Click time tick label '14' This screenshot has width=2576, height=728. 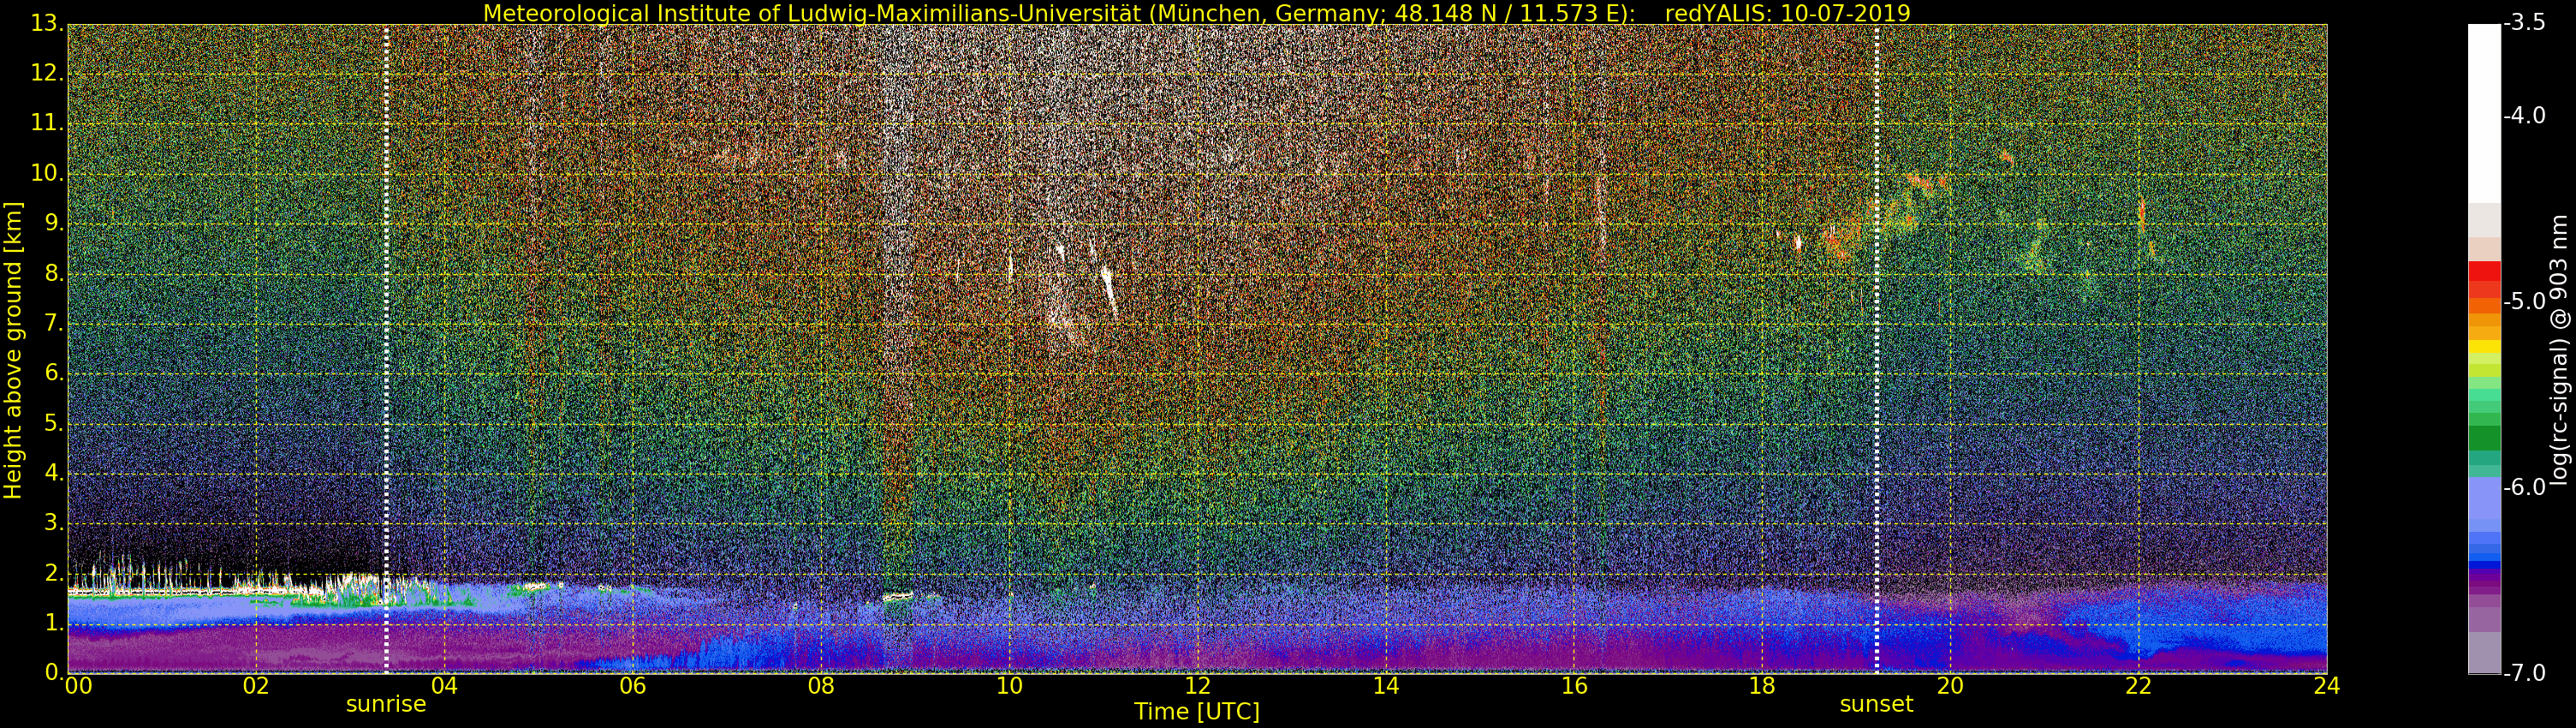click(x=1385, y=685)
